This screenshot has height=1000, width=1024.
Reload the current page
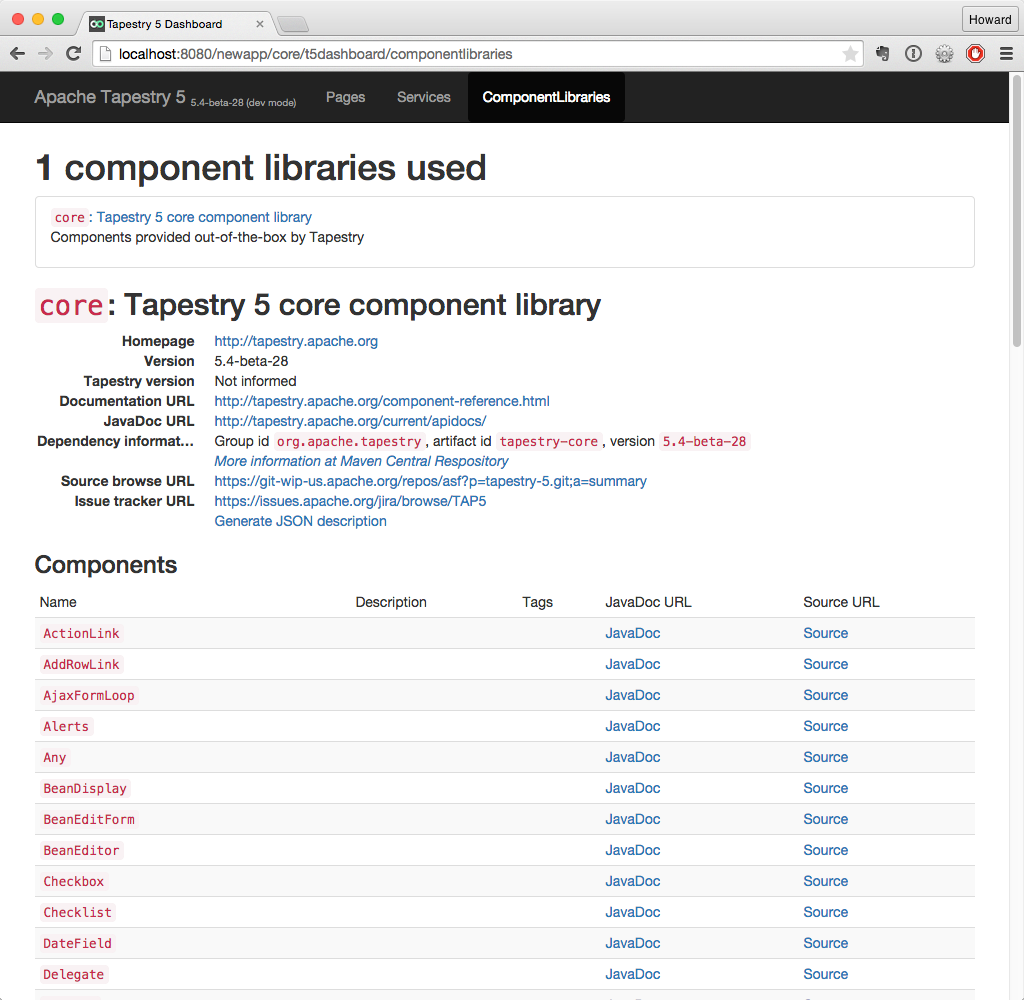click(73, 54)
